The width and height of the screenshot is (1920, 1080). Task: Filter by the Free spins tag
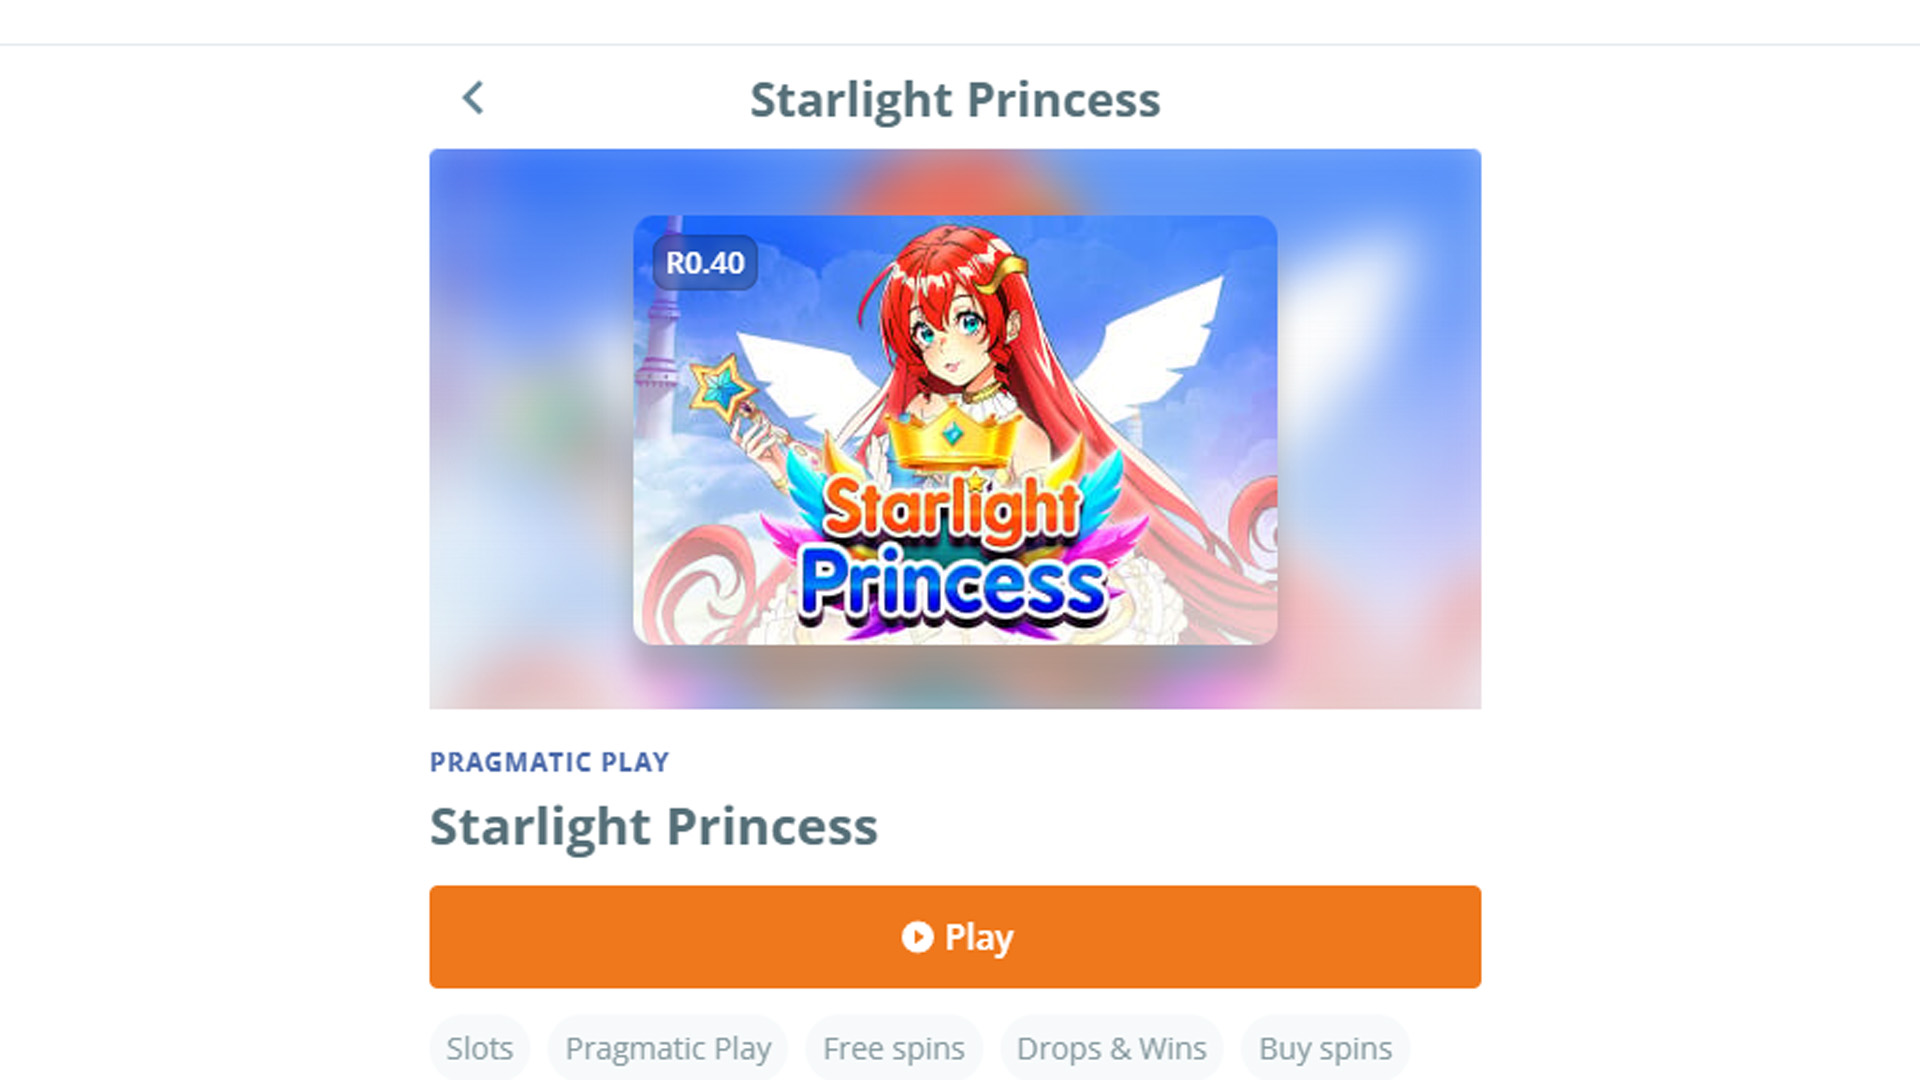pos(894,1048)
